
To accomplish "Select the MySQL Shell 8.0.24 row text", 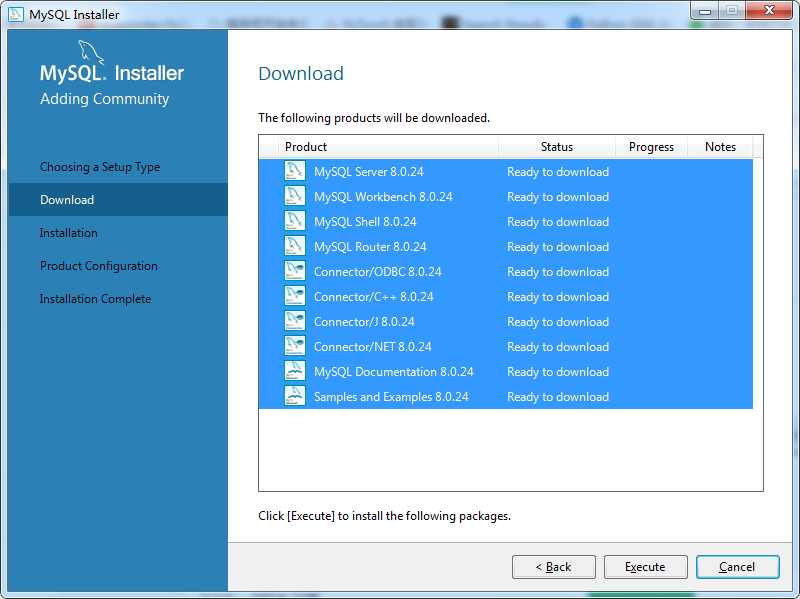I will [x=365, y=222].
